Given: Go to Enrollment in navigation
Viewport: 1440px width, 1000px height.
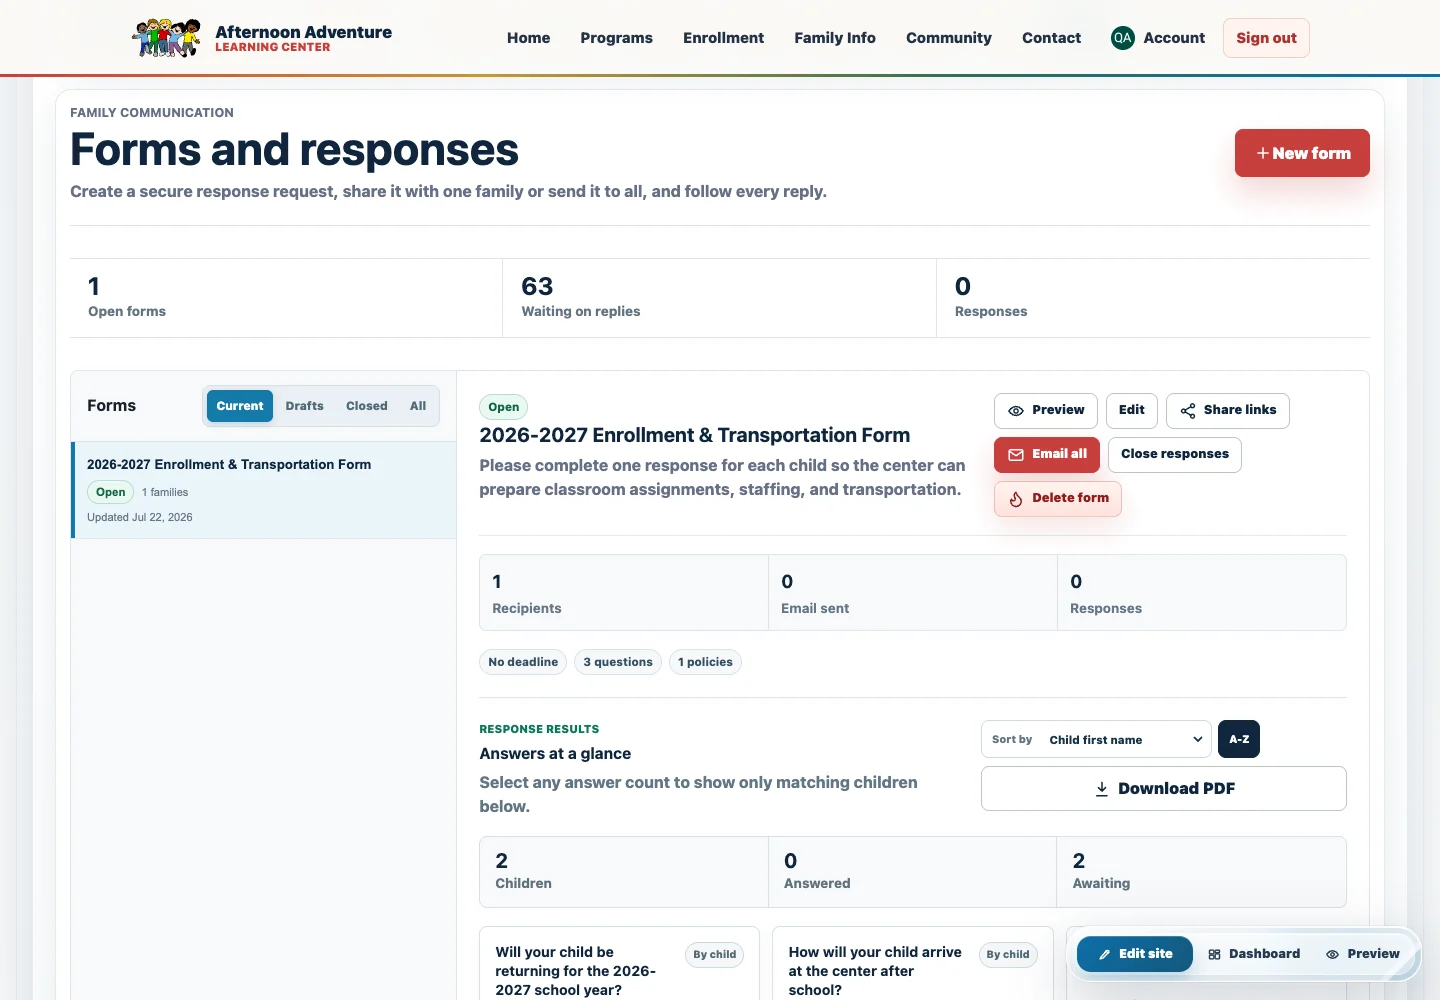Looking at the screenshot, I should point(723,38).
